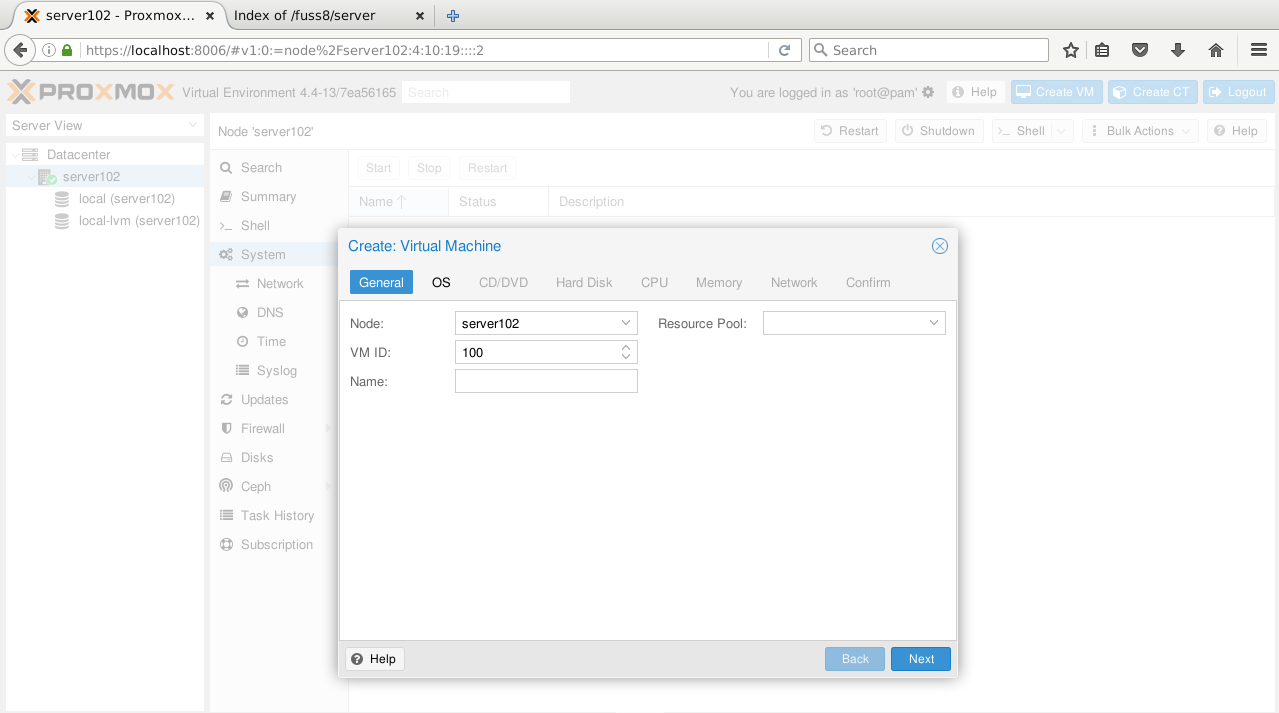Image resolution: width=1279 pixels, height=713 pixels.
Task: Open a new browser tab with plus icon
Action: point(453,16)
